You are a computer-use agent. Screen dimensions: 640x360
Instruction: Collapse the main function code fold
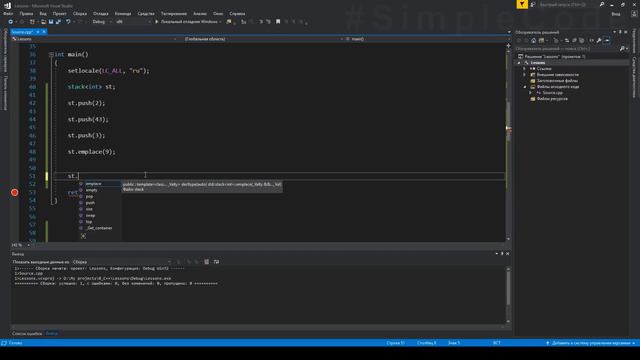point(51,54)
